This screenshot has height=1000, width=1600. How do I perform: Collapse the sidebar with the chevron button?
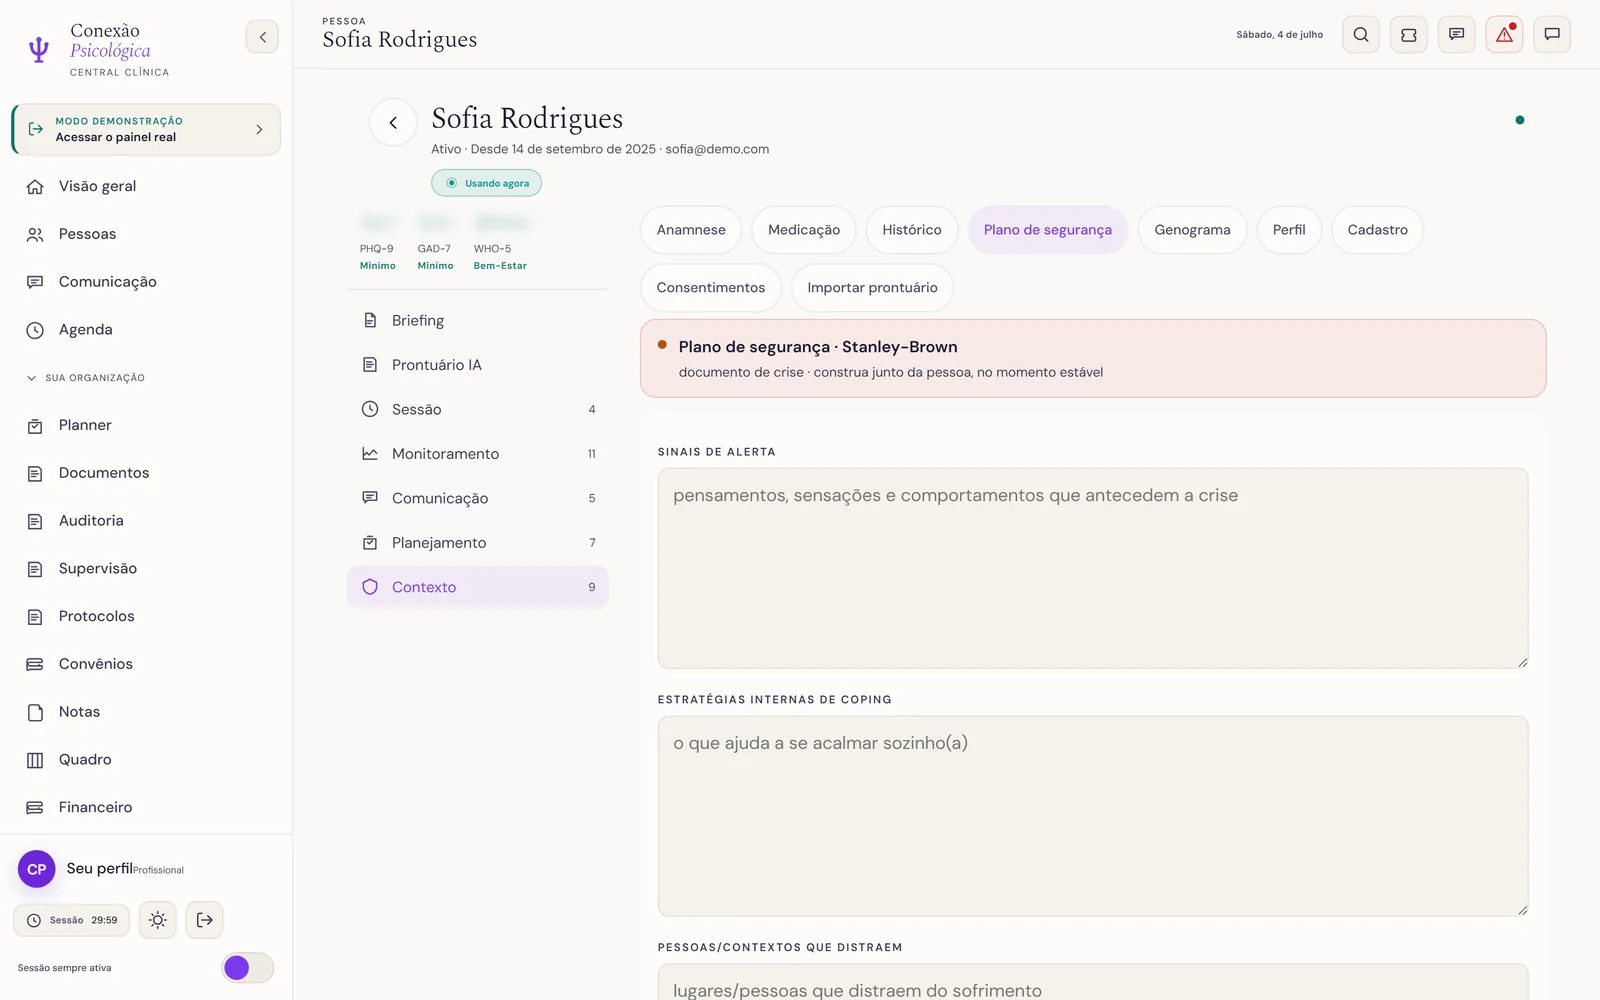[262, 37]
